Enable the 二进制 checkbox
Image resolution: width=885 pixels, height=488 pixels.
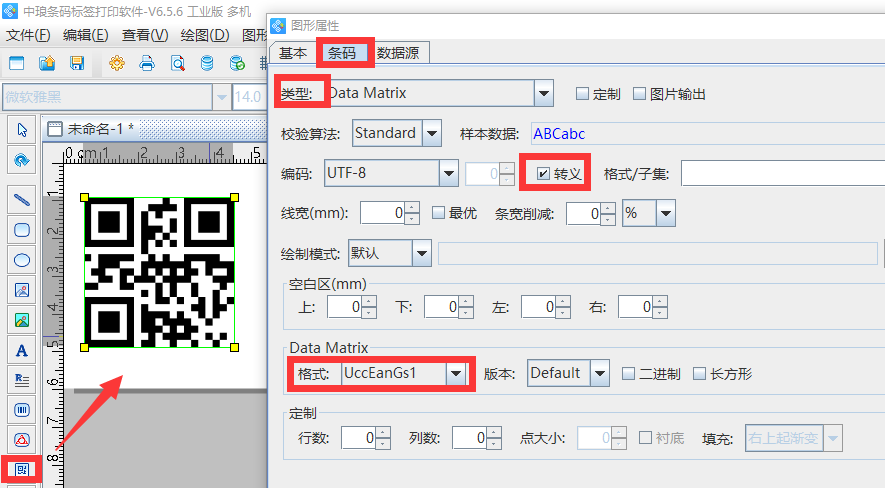tap(628, 373)
